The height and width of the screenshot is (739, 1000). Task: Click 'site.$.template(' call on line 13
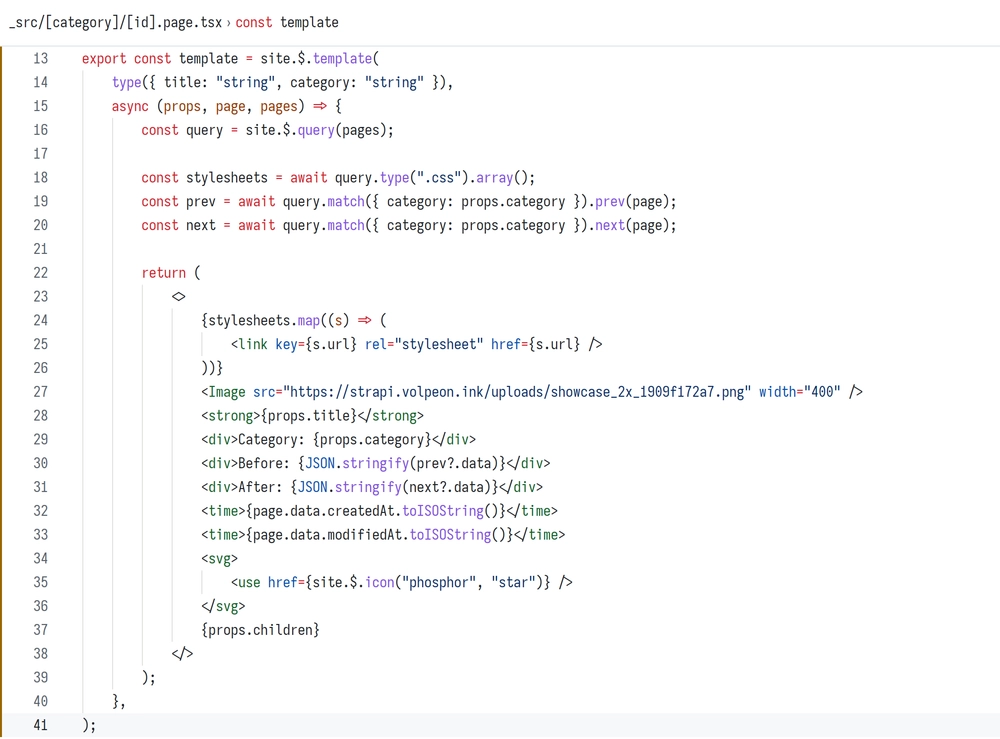pyautogui.click(x=320, y=59)
